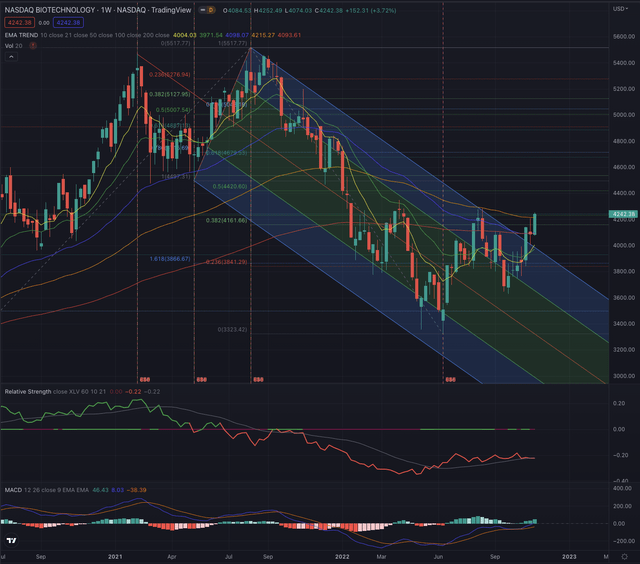Image resolution: width=640 pixels, height=564 pixels.
Task: Click the EMA 10 value 4004.03
Action: click(184, 35)
